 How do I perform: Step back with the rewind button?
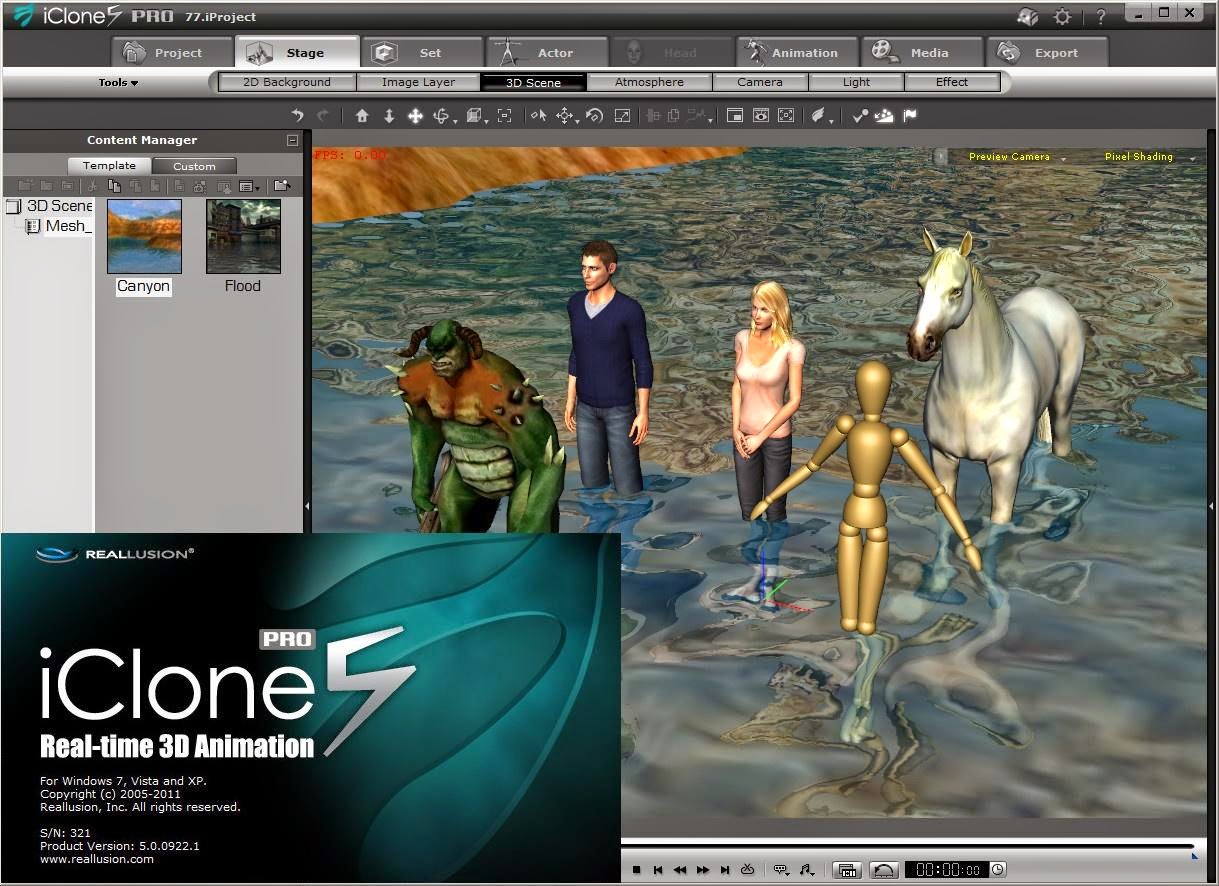(x=680, y=870)
